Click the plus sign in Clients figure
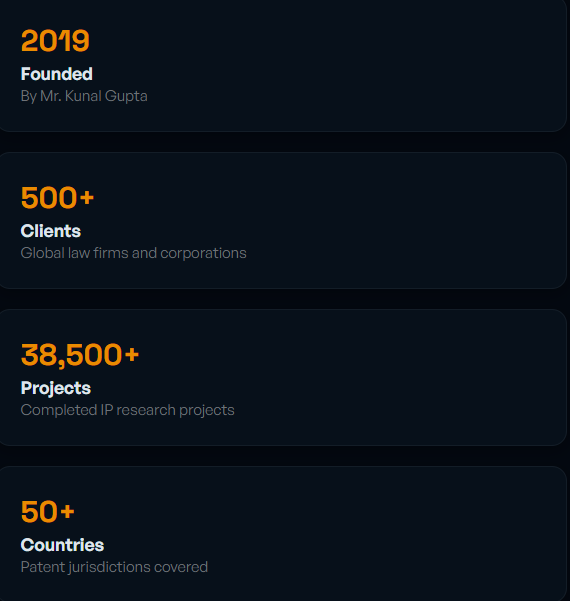The width and height of the screenshot is (570, 601). (87, 198)
